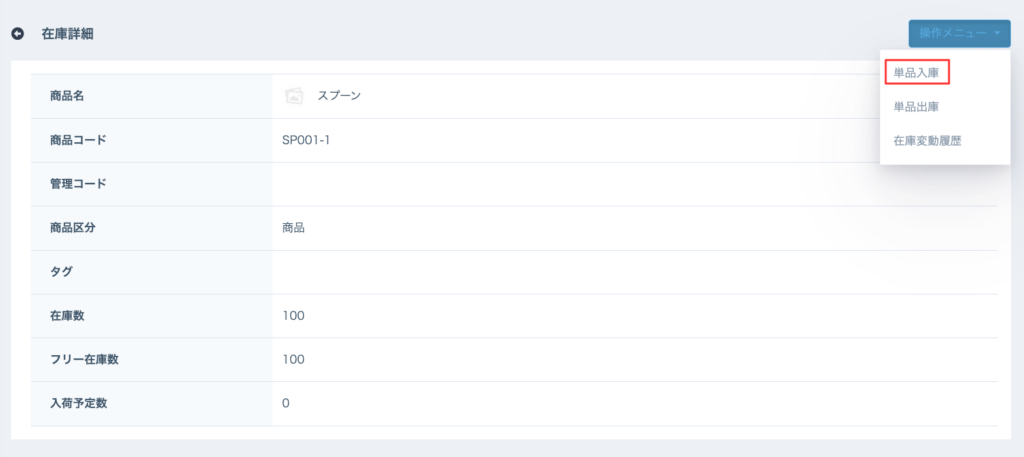Click the 在庫数 row label
Image resolution: width=1024 pixels, height=457 pixels.
(67, 316)
